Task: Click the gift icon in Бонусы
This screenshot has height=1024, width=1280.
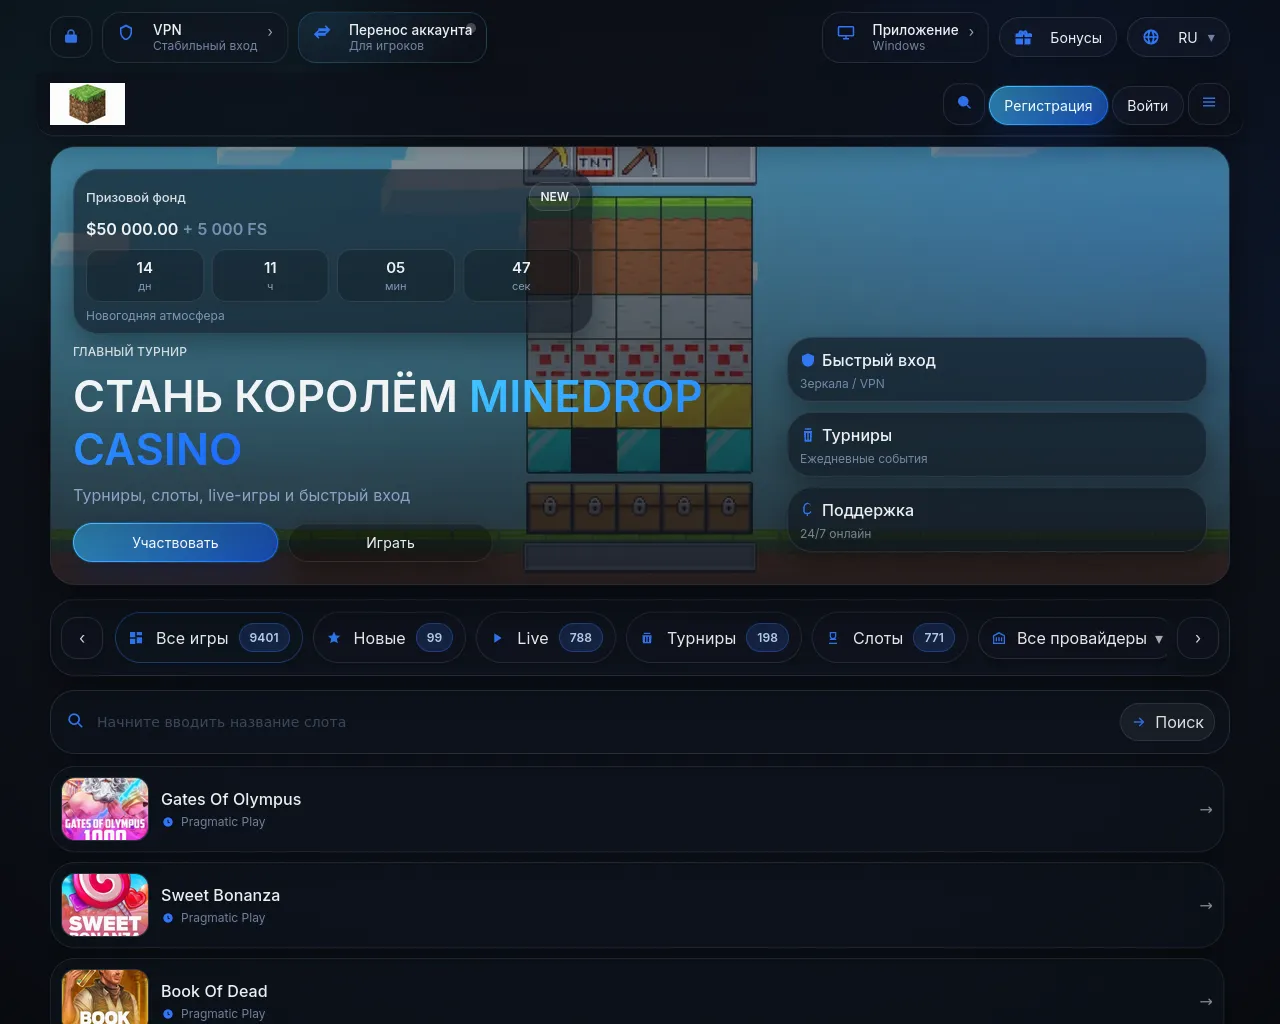Action: [x=1023, y=38]
